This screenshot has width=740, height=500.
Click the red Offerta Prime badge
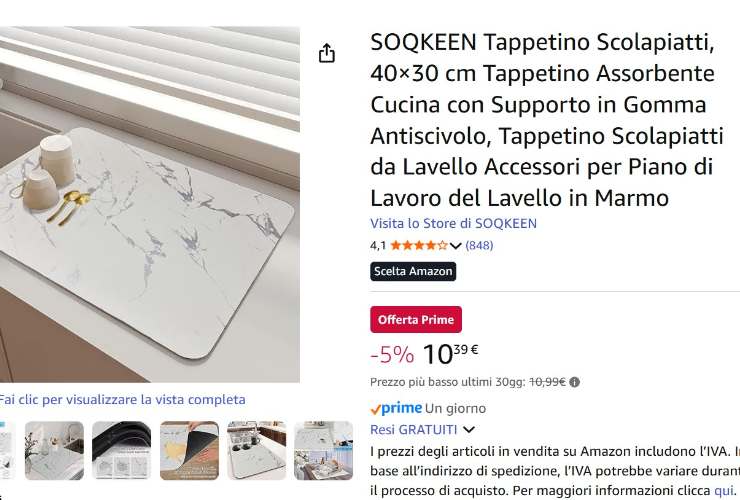(416, 320)
